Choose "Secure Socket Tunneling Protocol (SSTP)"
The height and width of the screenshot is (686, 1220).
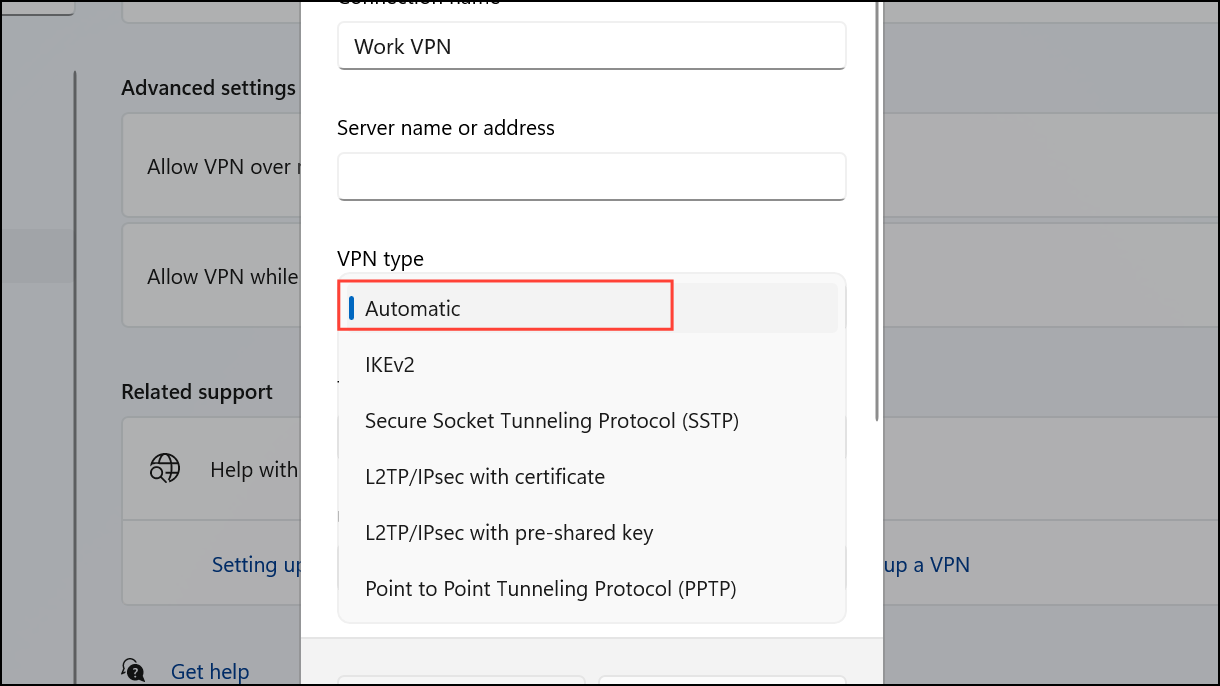coord(552,420)
